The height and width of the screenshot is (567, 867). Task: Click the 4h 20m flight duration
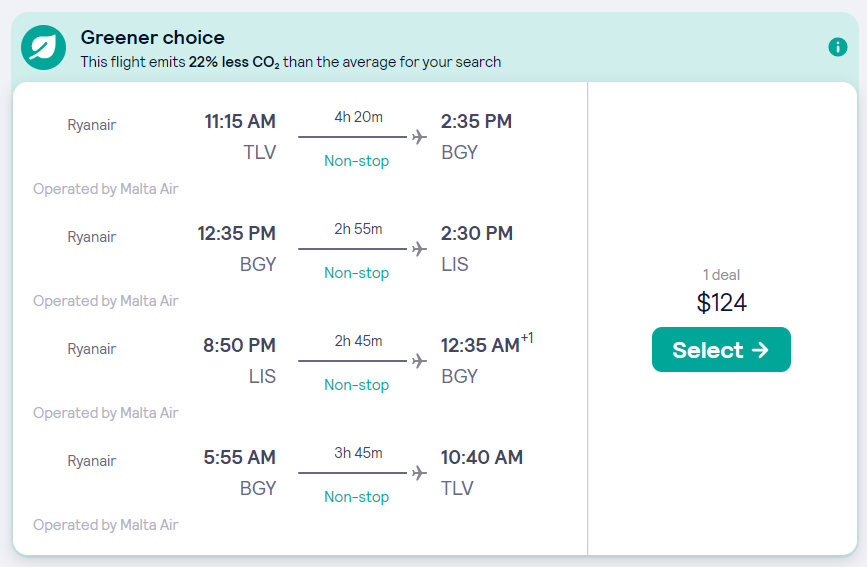(358, 117)
